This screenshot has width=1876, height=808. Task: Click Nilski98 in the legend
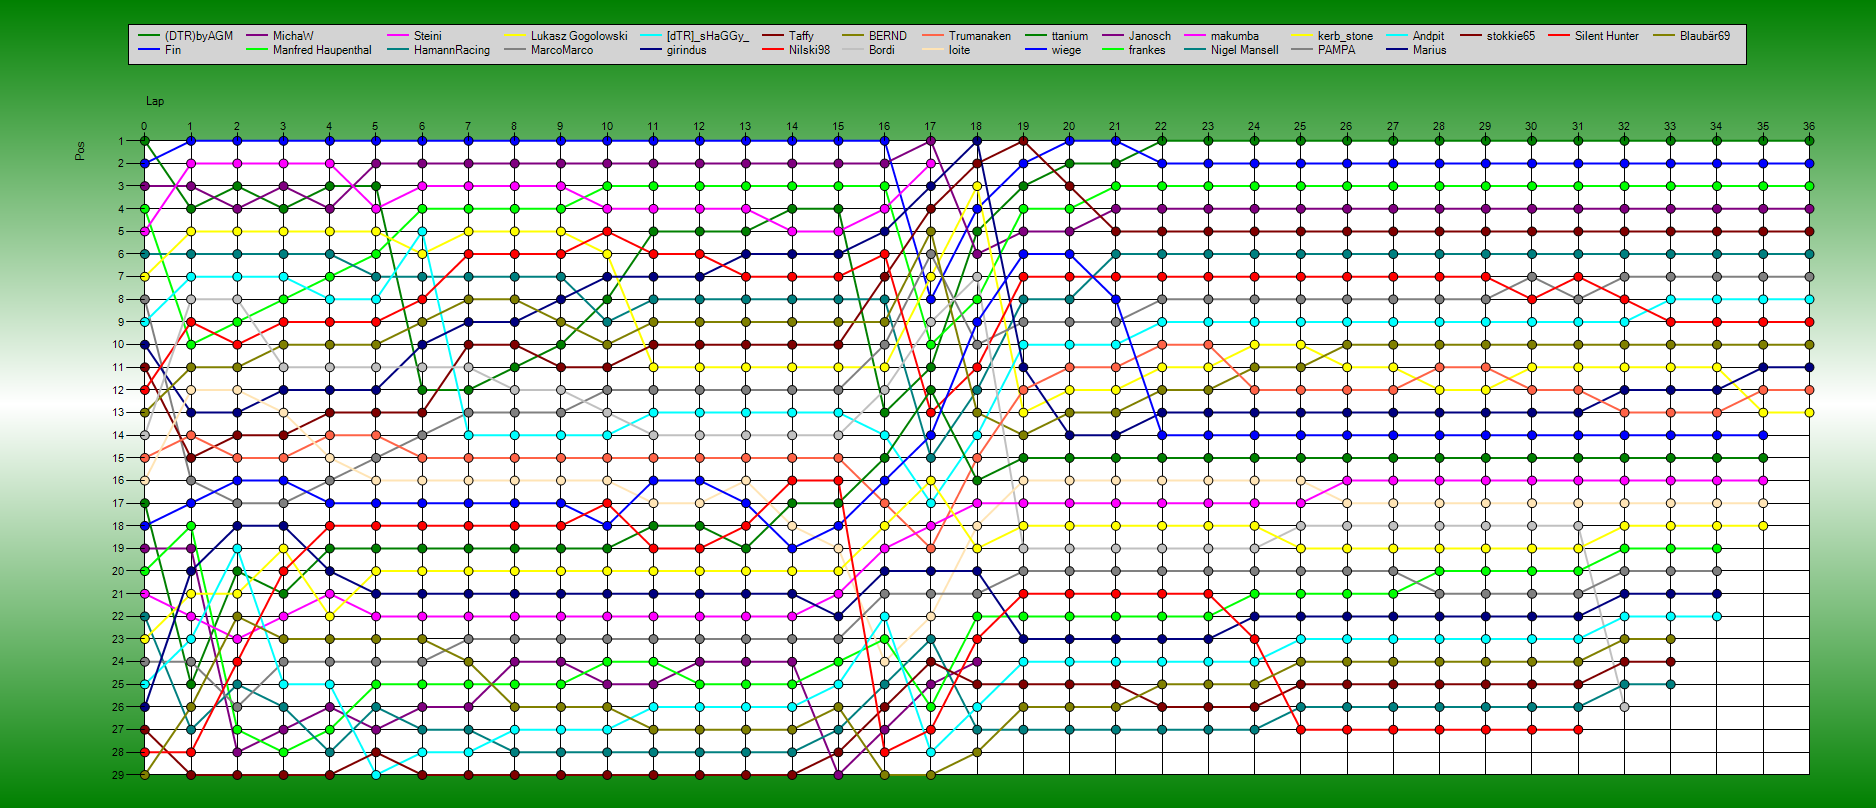(809, 50)
